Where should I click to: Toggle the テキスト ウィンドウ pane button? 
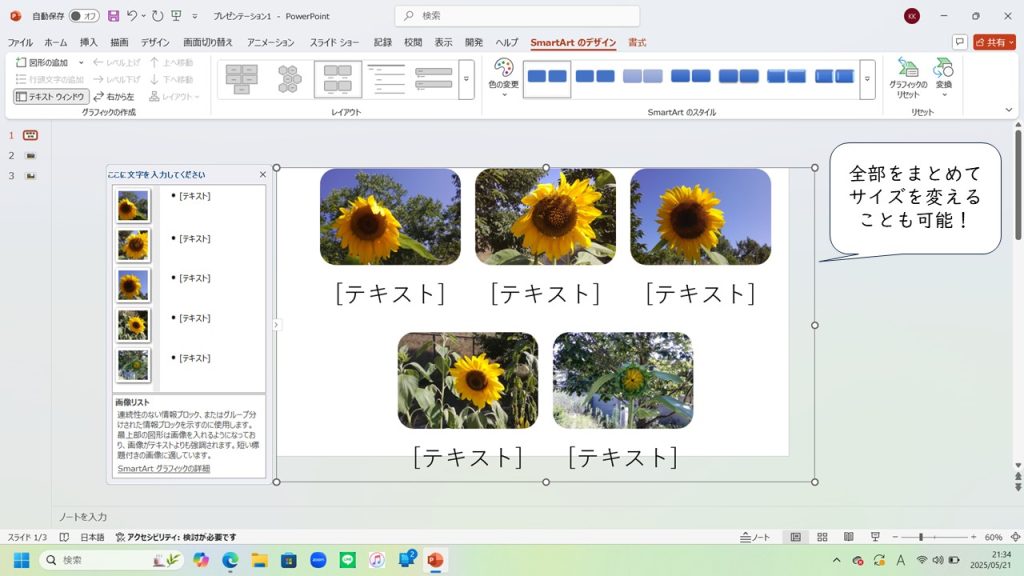point(51,96)
